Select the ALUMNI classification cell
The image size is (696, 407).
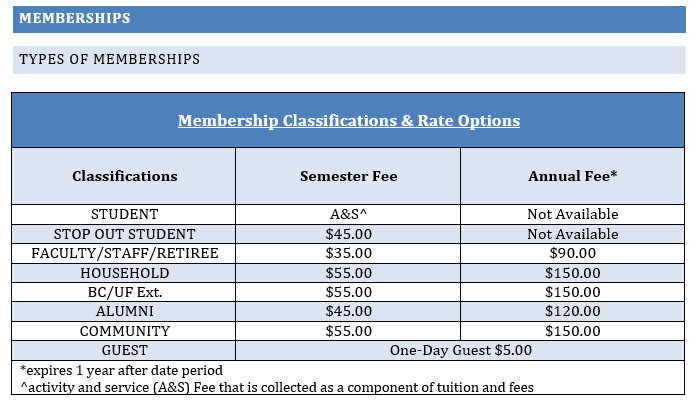[124, 312]
